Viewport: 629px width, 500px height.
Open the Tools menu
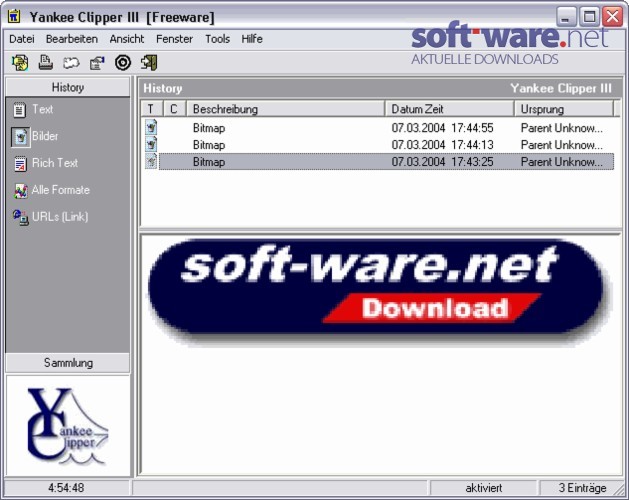click(x=217, y=39)
